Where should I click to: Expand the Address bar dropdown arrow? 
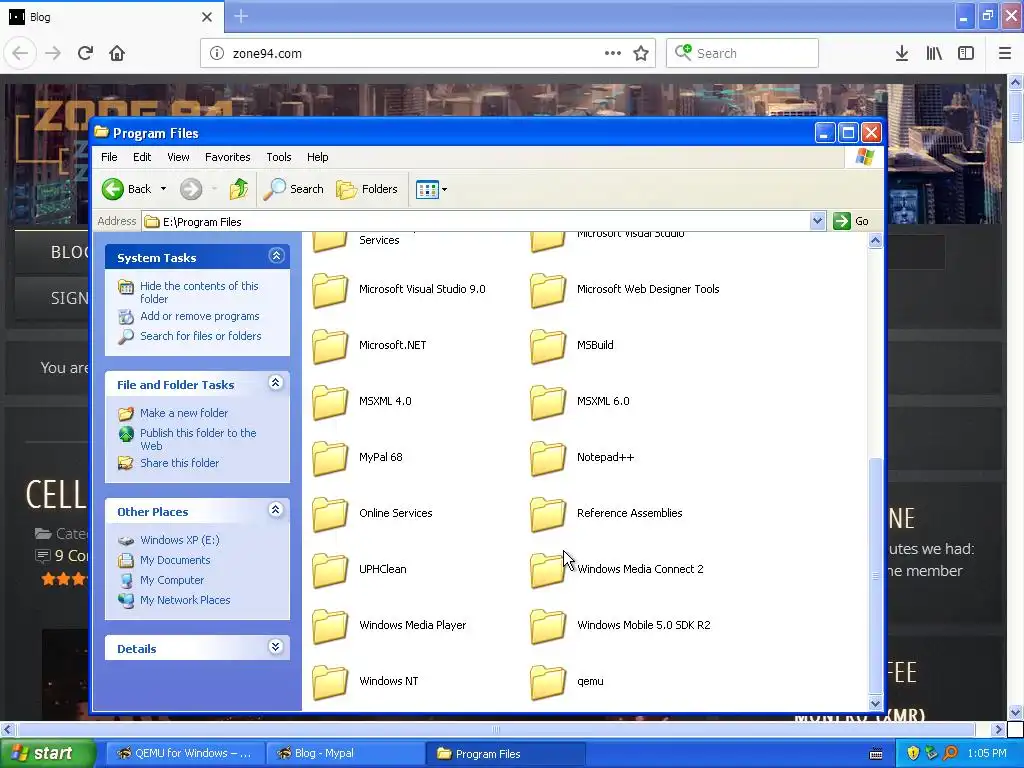point(817,221)
